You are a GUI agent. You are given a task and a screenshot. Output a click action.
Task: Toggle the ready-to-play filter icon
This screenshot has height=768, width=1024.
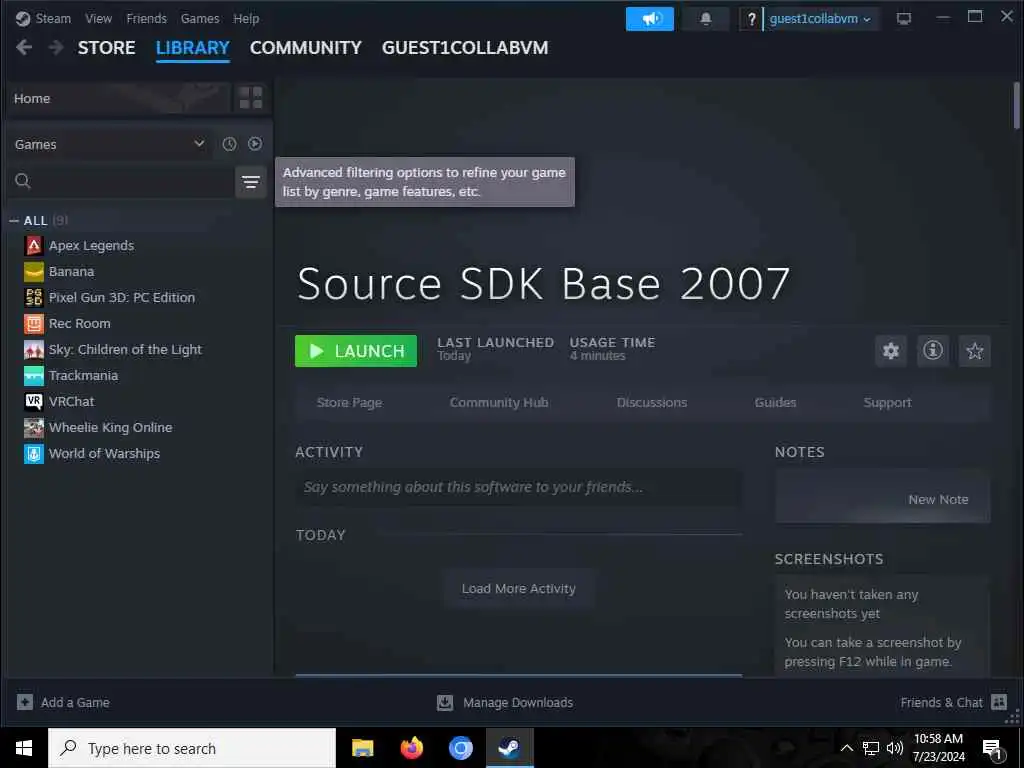255,144
